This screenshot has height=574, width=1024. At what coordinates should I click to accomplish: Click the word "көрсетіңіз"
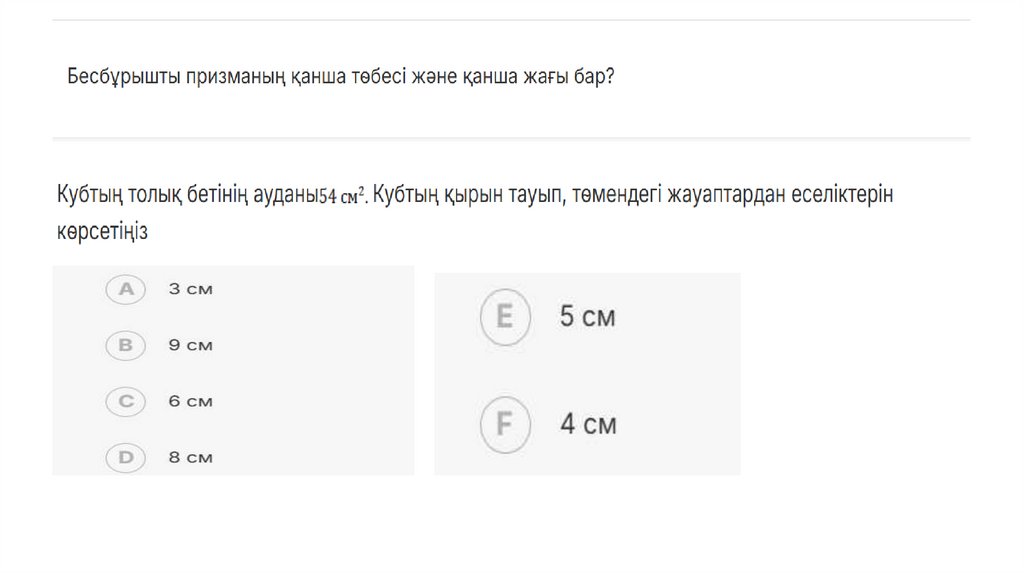(102, 231)
